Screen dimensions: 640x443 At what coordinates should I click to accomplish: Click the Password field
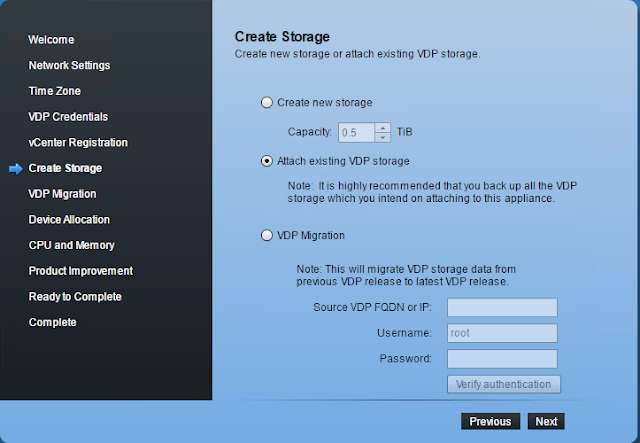(x=501, y=358)
